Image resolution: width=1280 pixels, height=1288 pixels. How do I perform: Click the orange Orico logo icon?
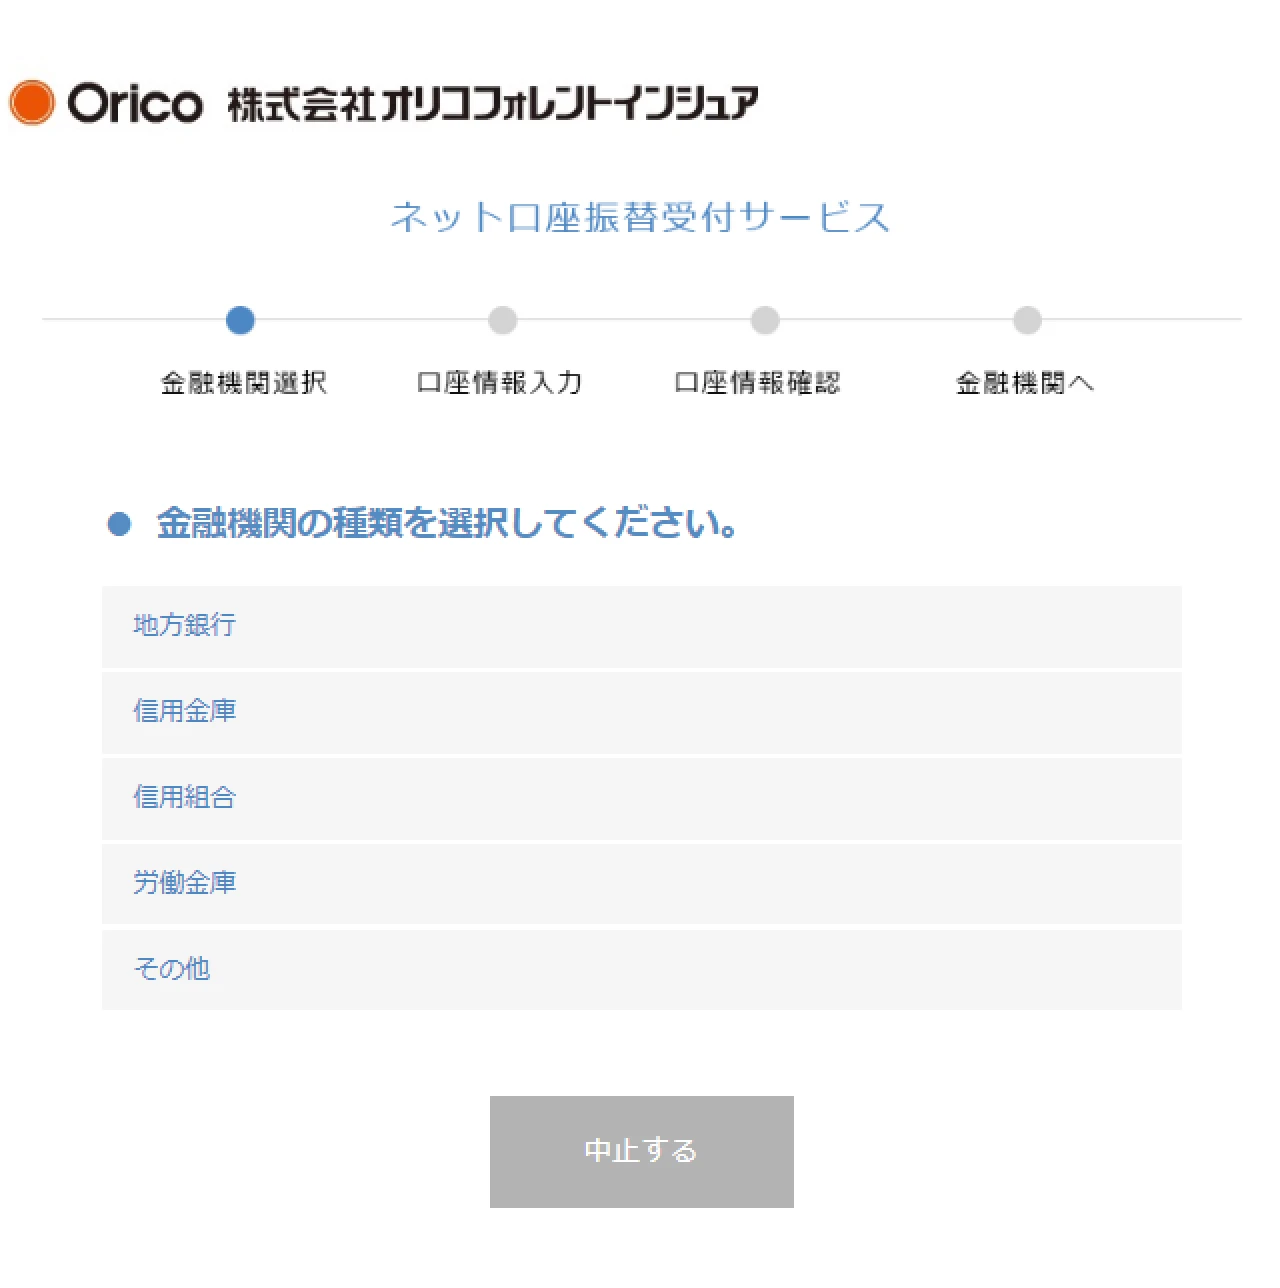pos(32,100)
